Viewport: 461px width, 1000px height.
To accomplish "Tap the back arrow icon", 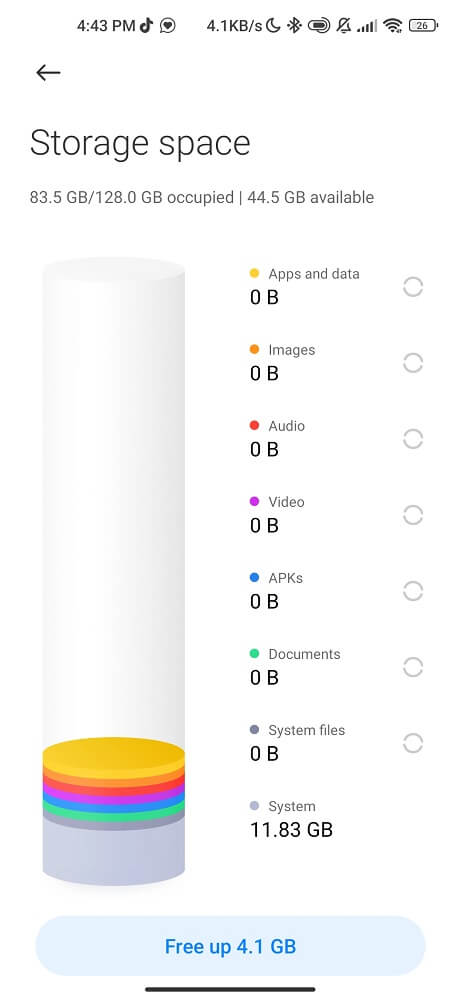I will tap(48, 73).
